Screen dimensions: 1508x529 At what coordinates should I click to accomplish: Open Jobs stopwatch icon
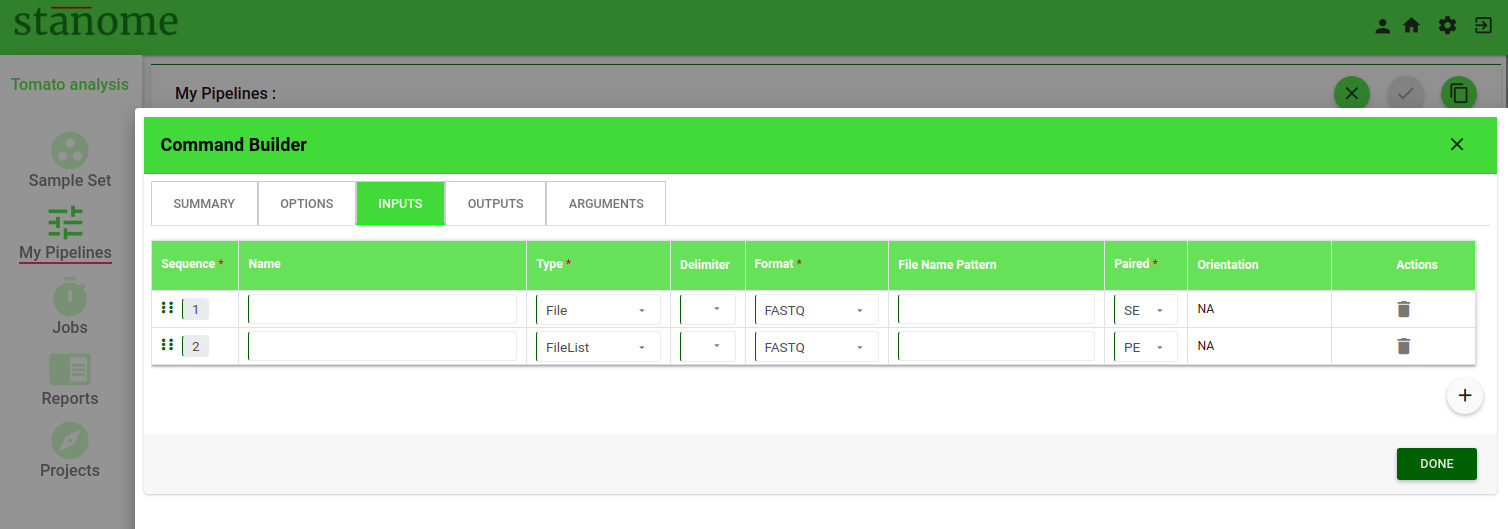coord(70,296)
